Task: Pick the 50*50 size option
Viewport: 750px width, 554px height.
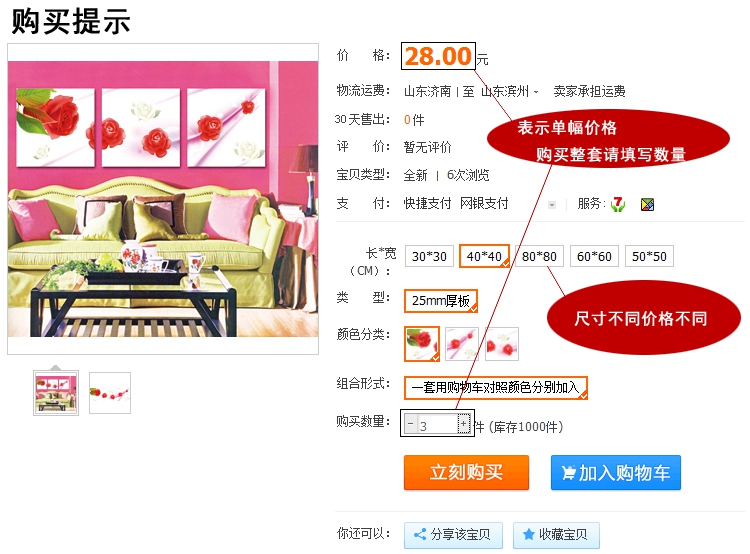Action: [649, 256]
